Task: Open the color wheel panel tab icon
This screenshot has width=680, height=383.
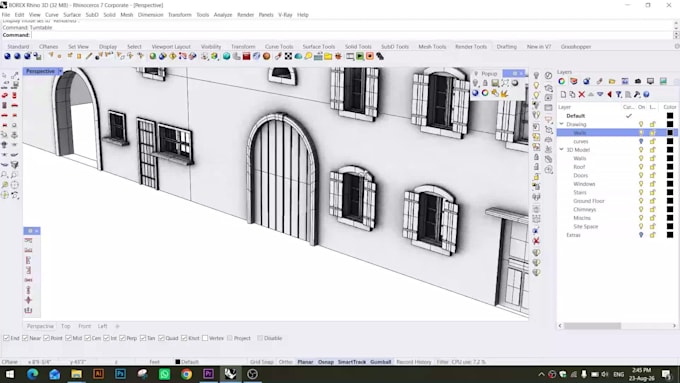Action: pyautogui.click(x=562, y=81)
